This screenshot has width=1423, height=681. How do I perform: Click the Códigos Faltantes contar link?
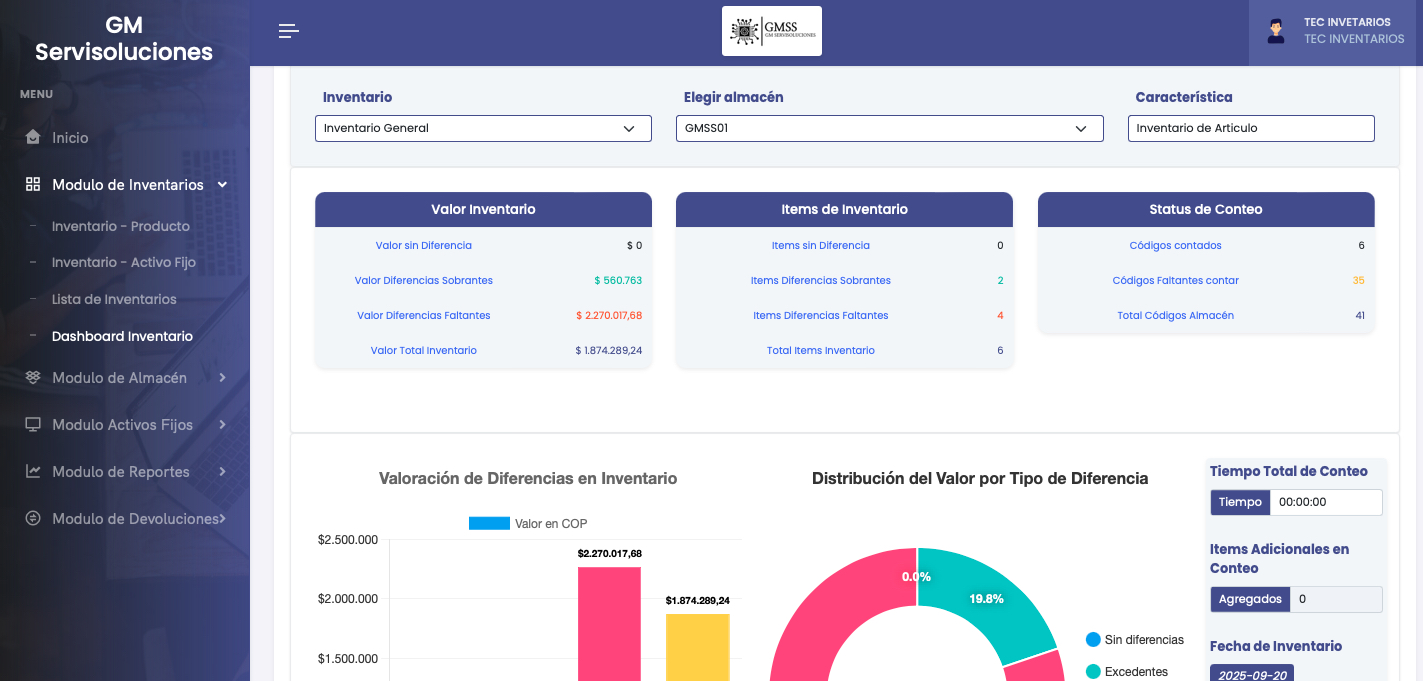(x=1175, y=280)
